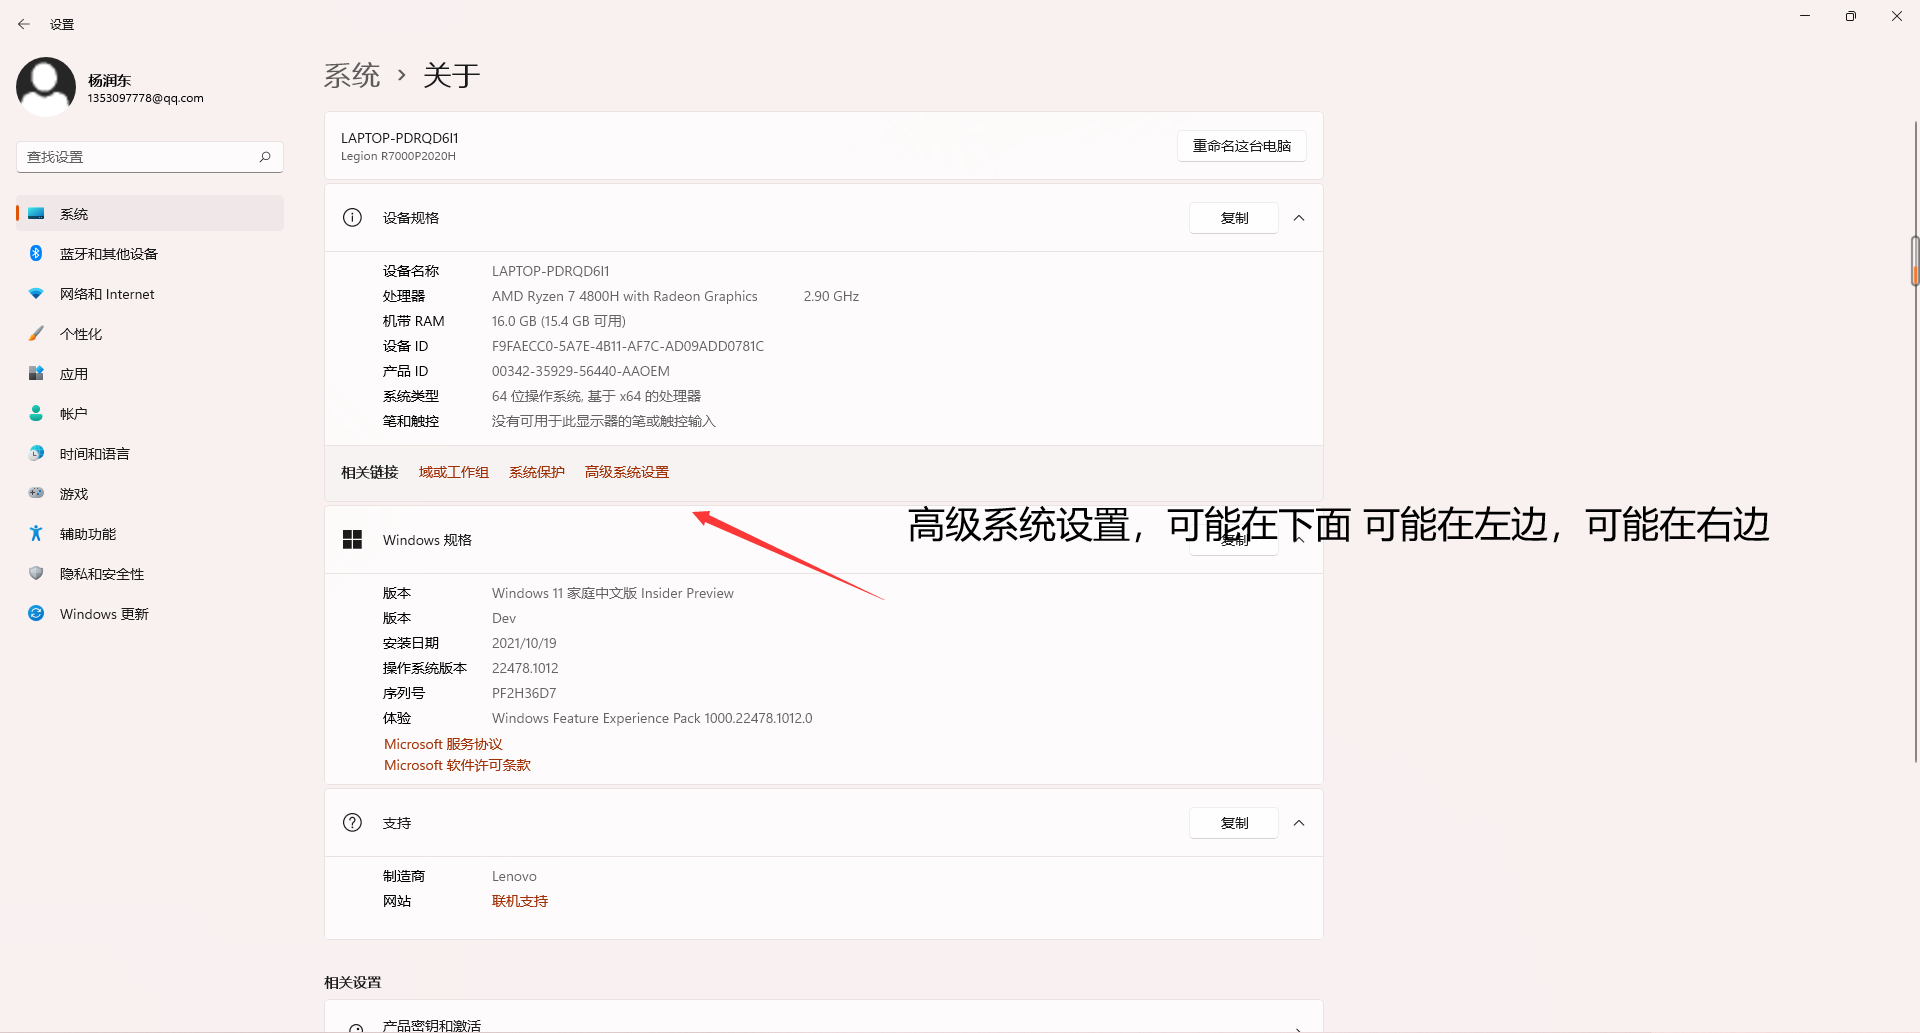1920x1033 pixels.
Task: Open 辅助功能 settings
Action: (150, 534)
